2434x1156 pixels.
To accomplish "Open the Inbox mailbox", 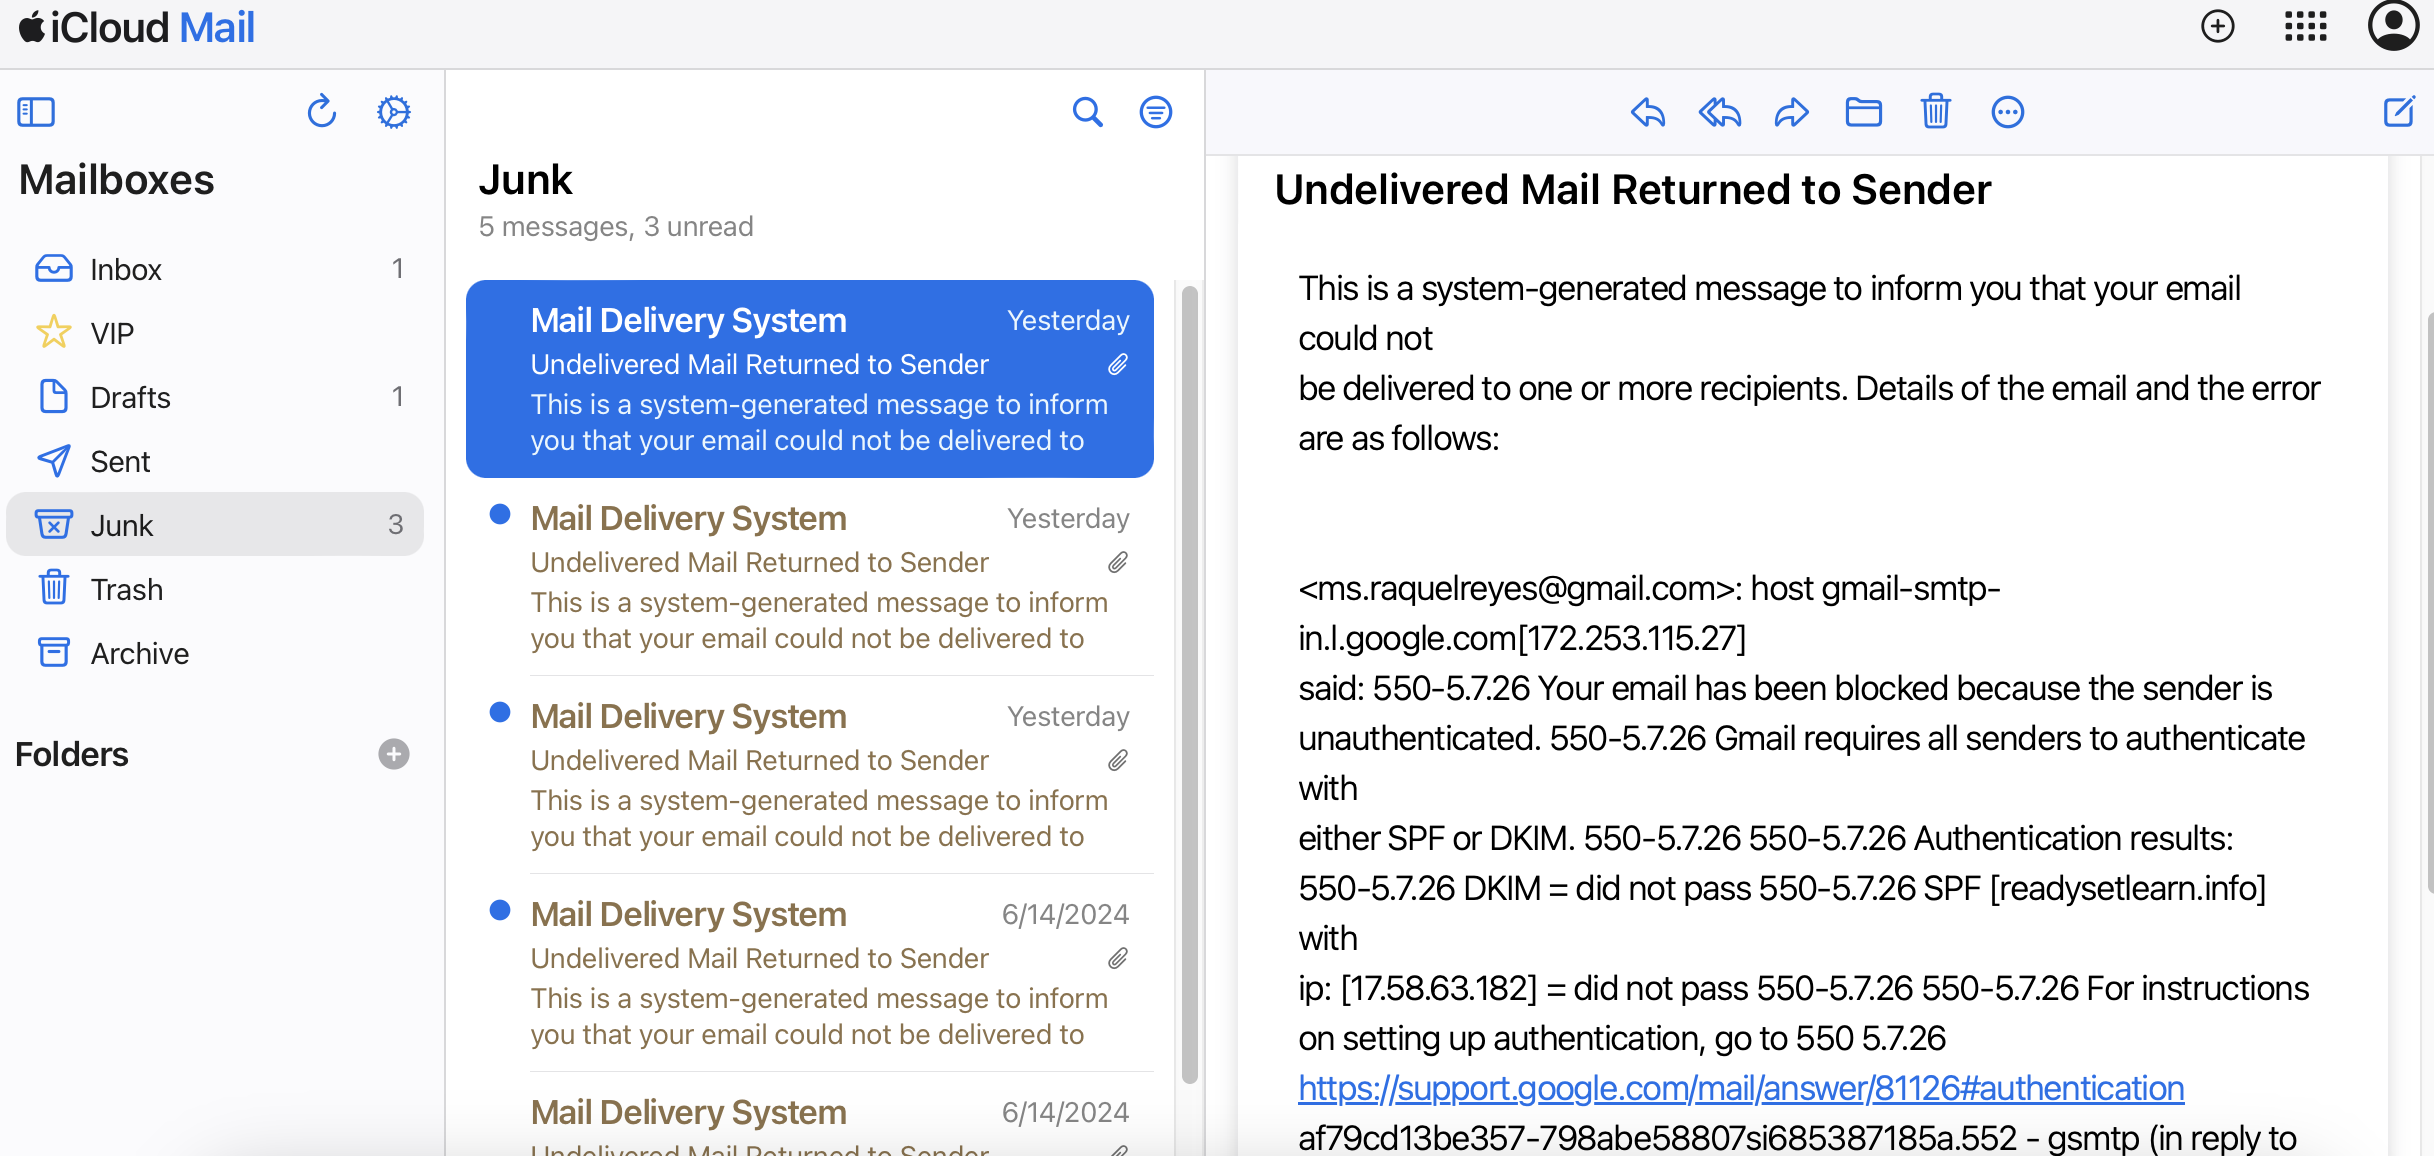I will [125, 269].
